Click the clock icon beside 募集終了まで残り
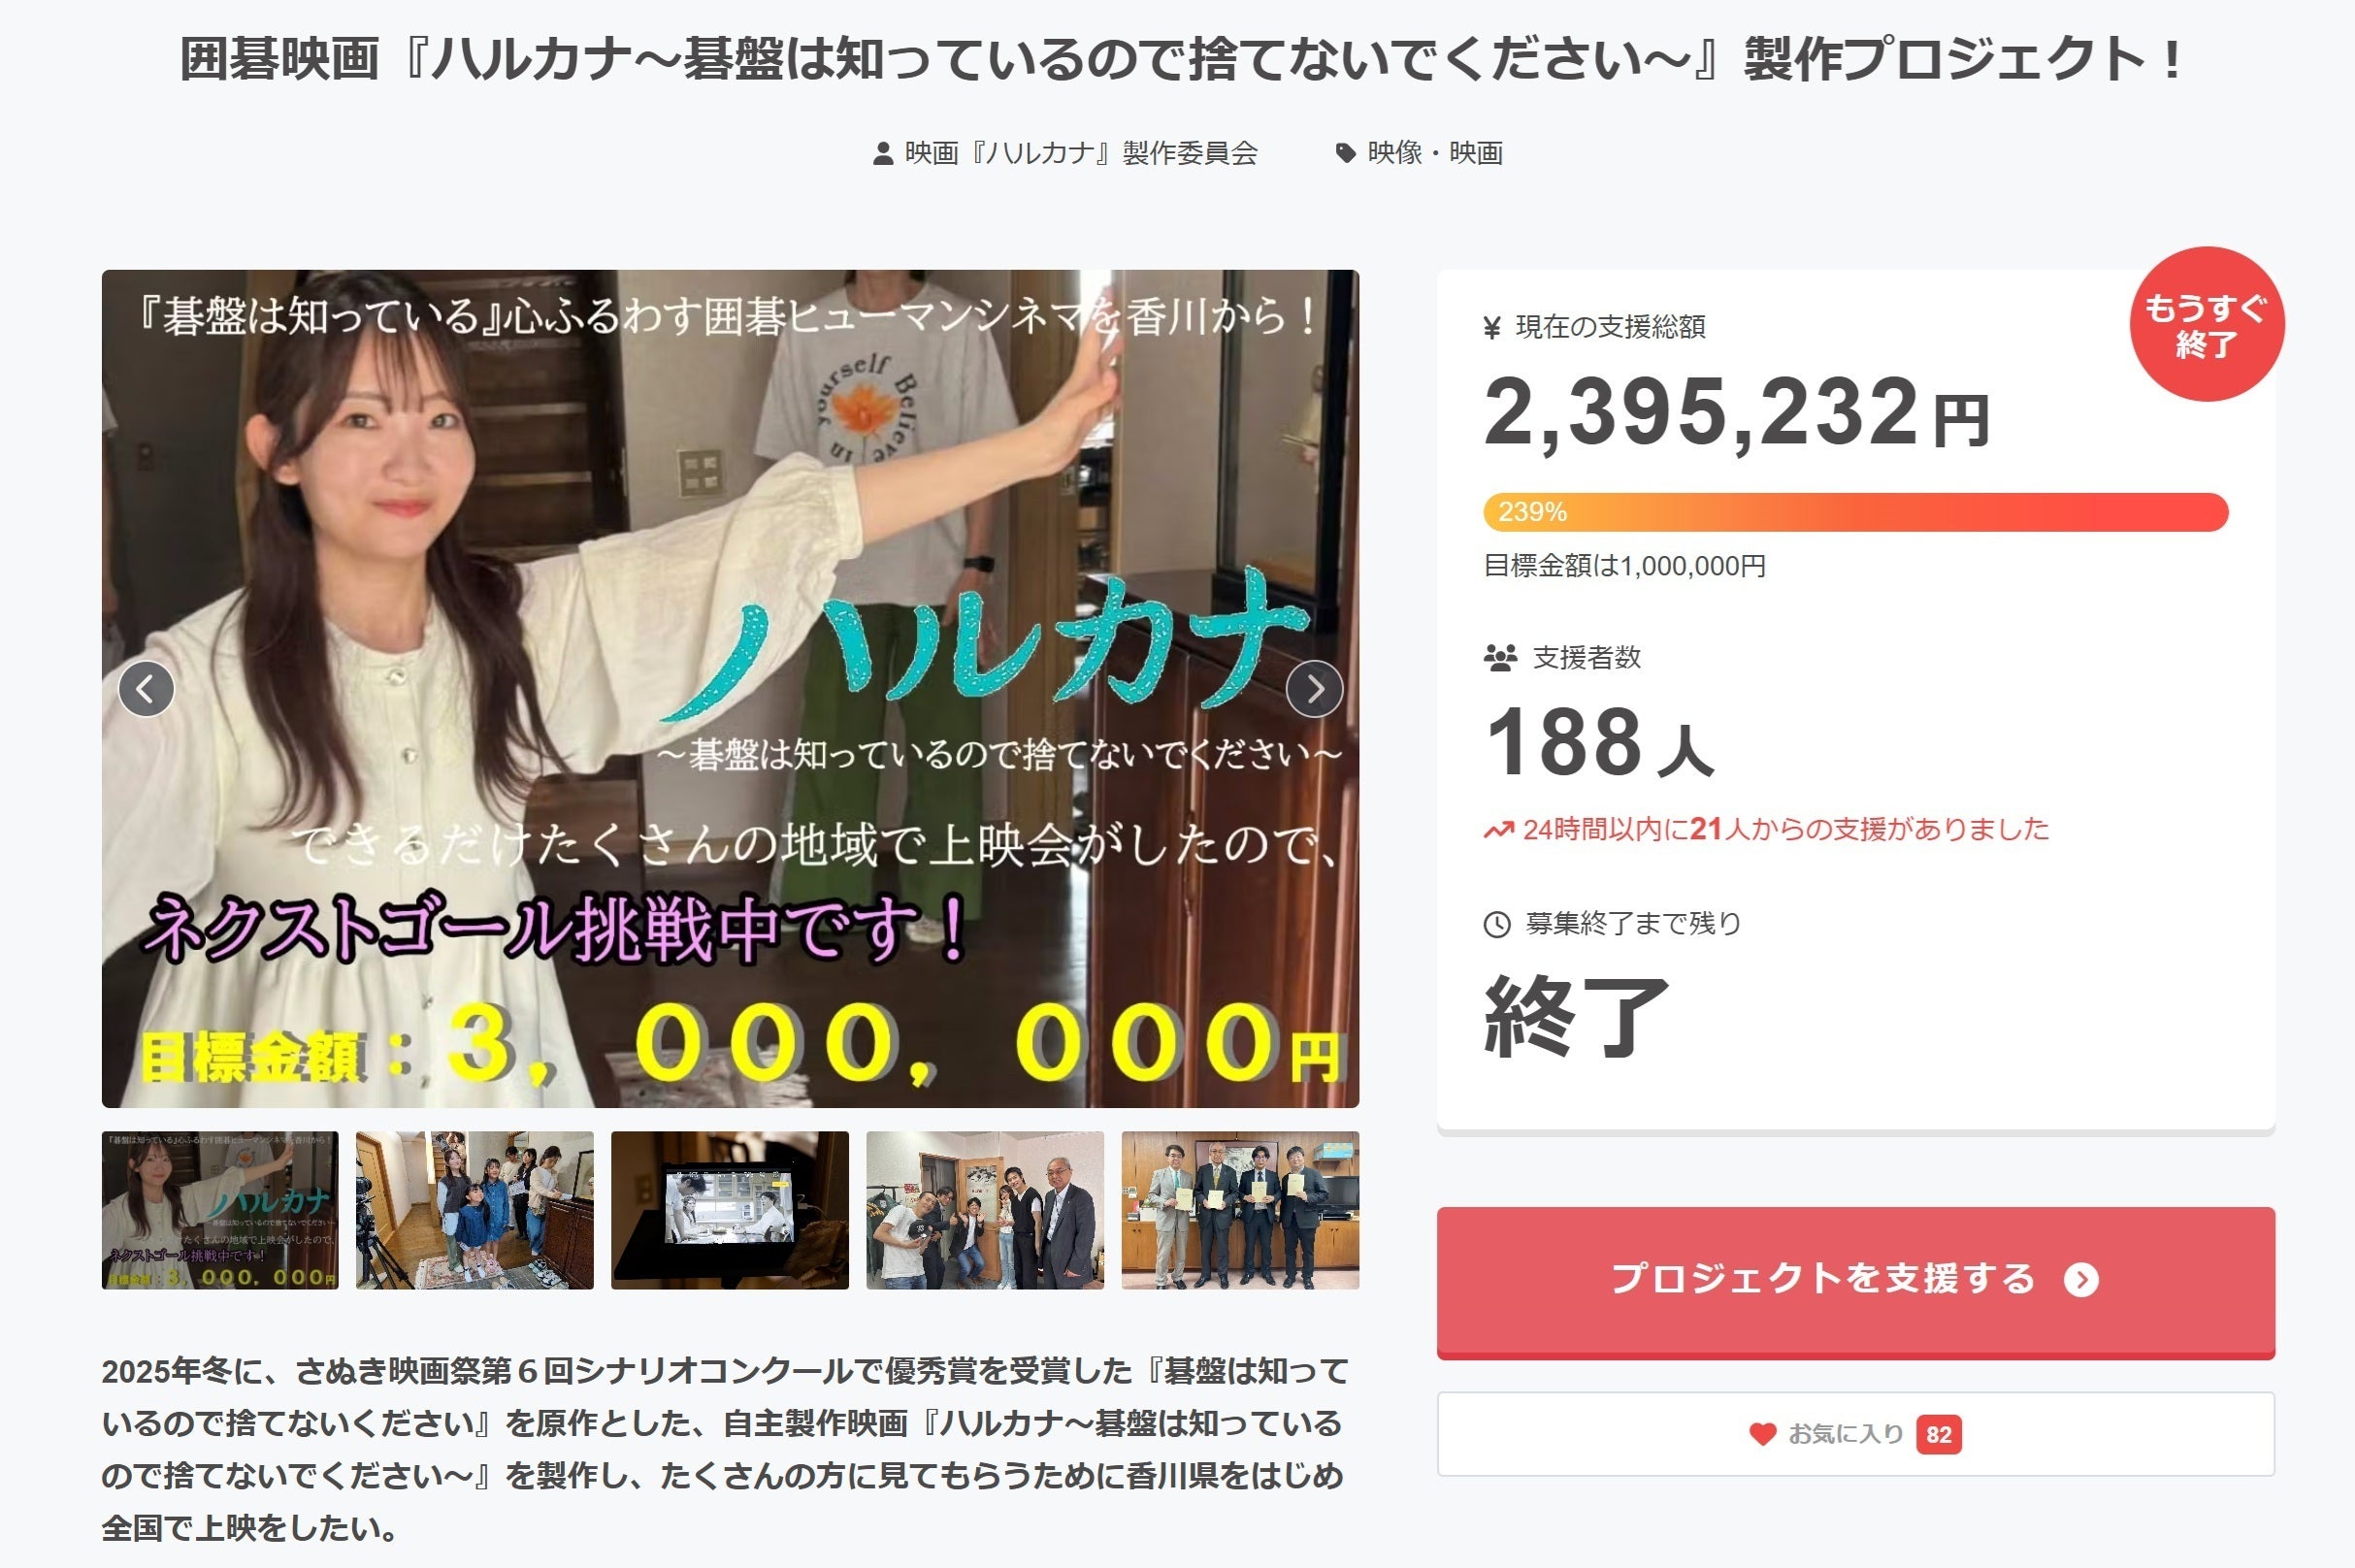This screenshot has width=2355, height=1568. click(1497, 924)
